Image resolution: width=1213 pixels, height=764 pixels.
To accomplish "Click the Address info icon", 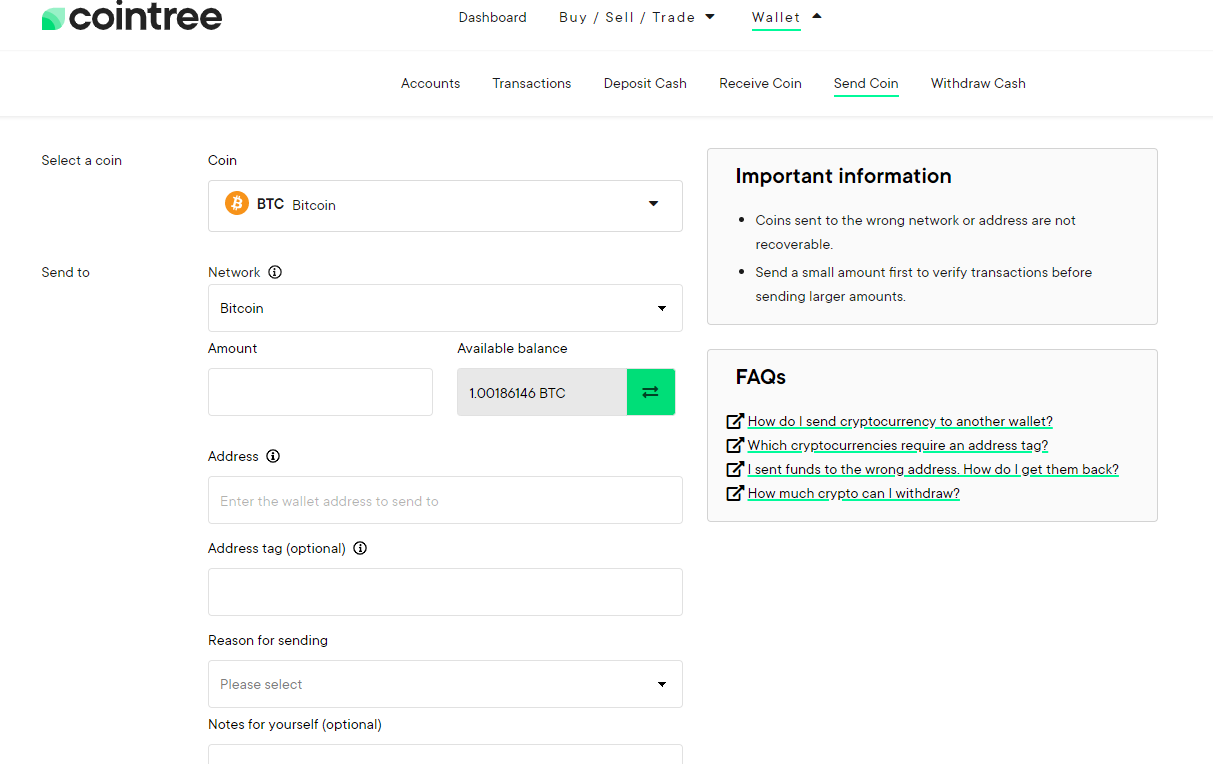I will point(273,456).
